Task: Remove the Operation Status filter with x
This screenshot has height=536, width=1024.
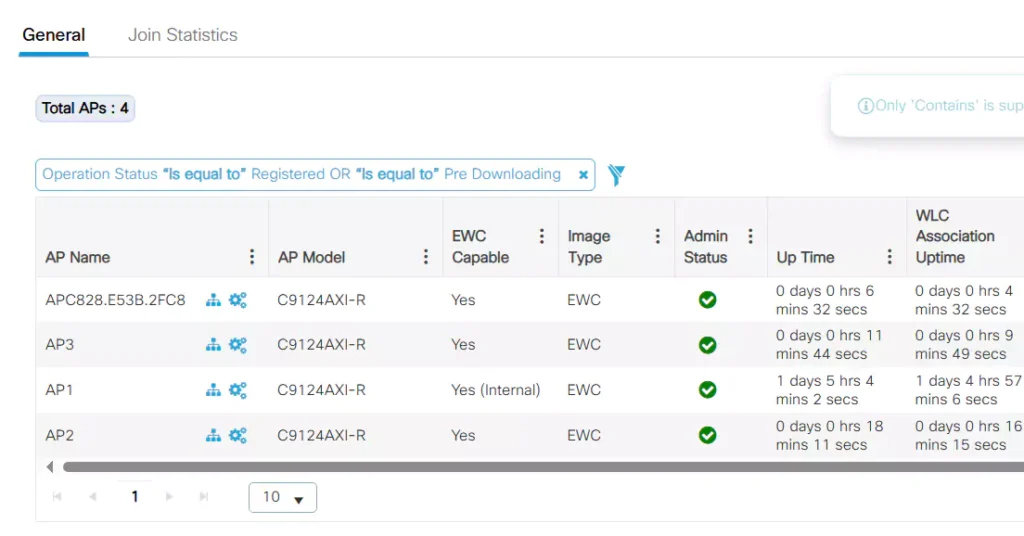Action: point(583,175)
